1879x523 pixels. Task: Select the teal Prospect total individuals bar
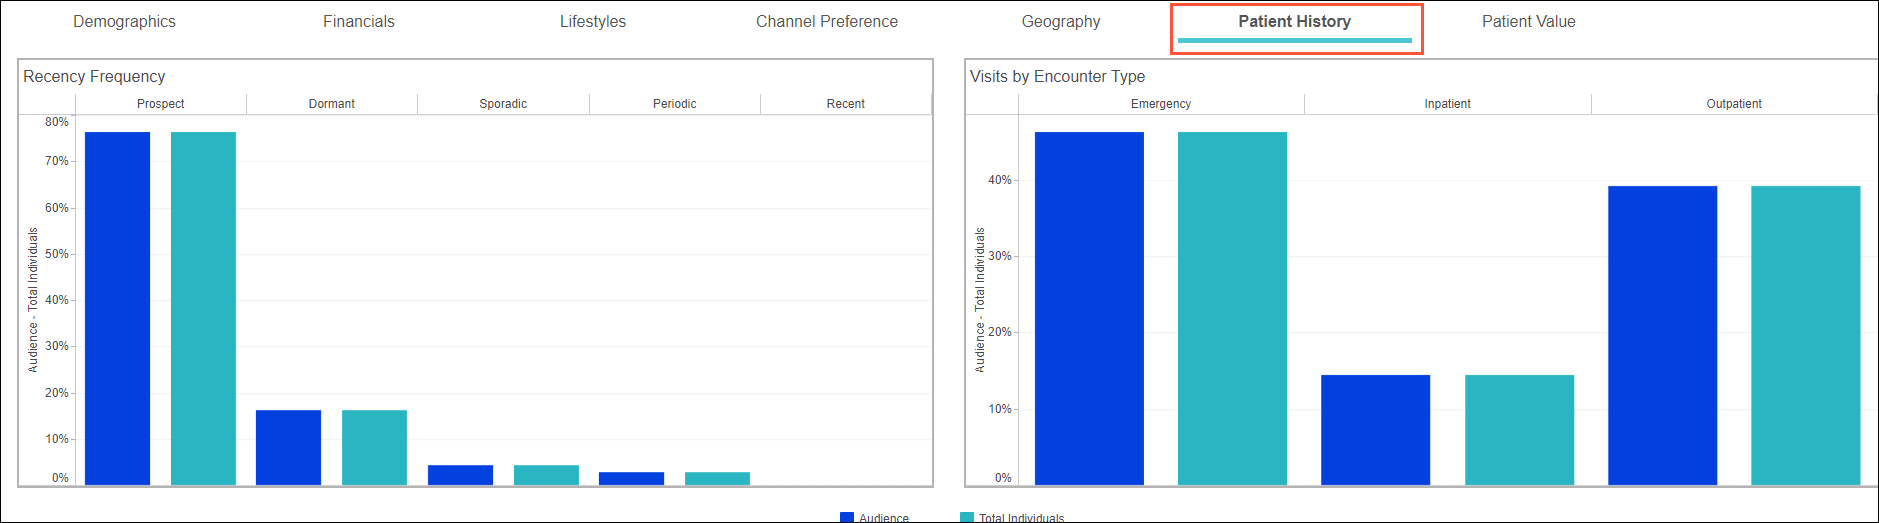pyautogui.click(x=203, y=308)
